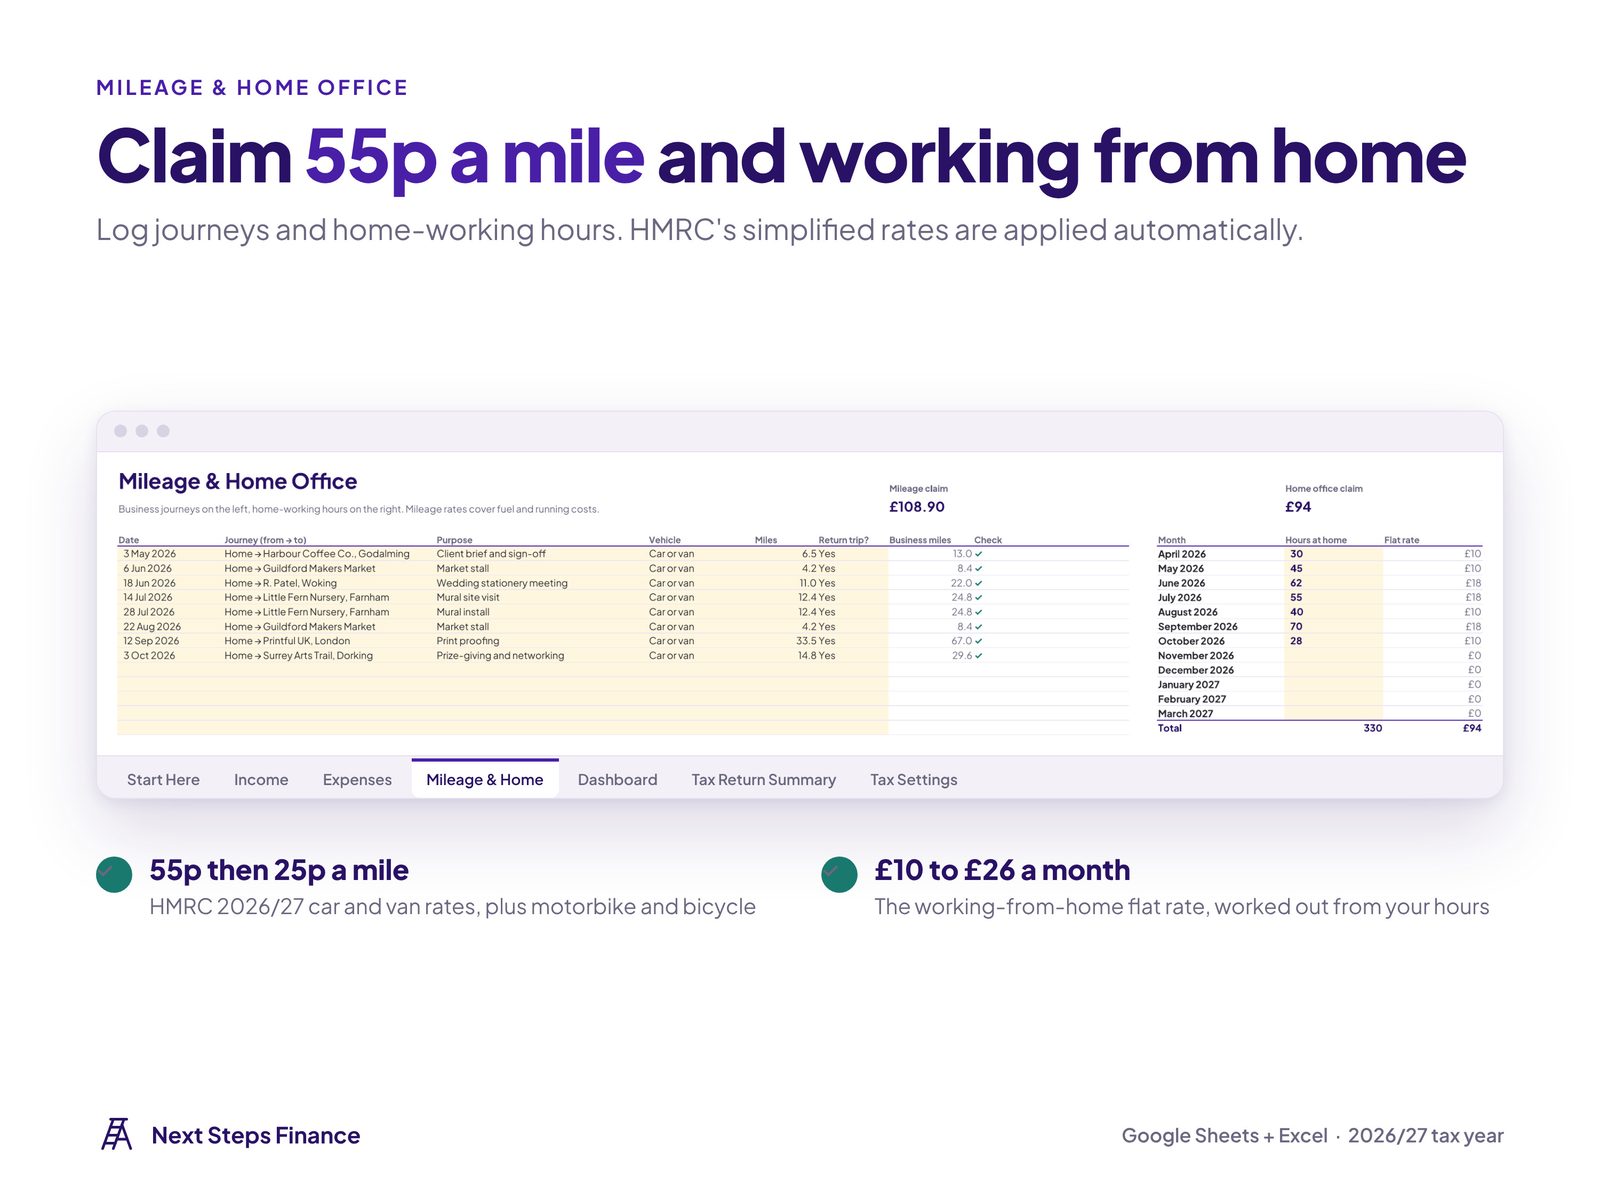This screenshot has height=1200, width=1600.
Task: Click the empty November 2026 hours cell
Action: pyautogui.click(x=1333, y=656)
